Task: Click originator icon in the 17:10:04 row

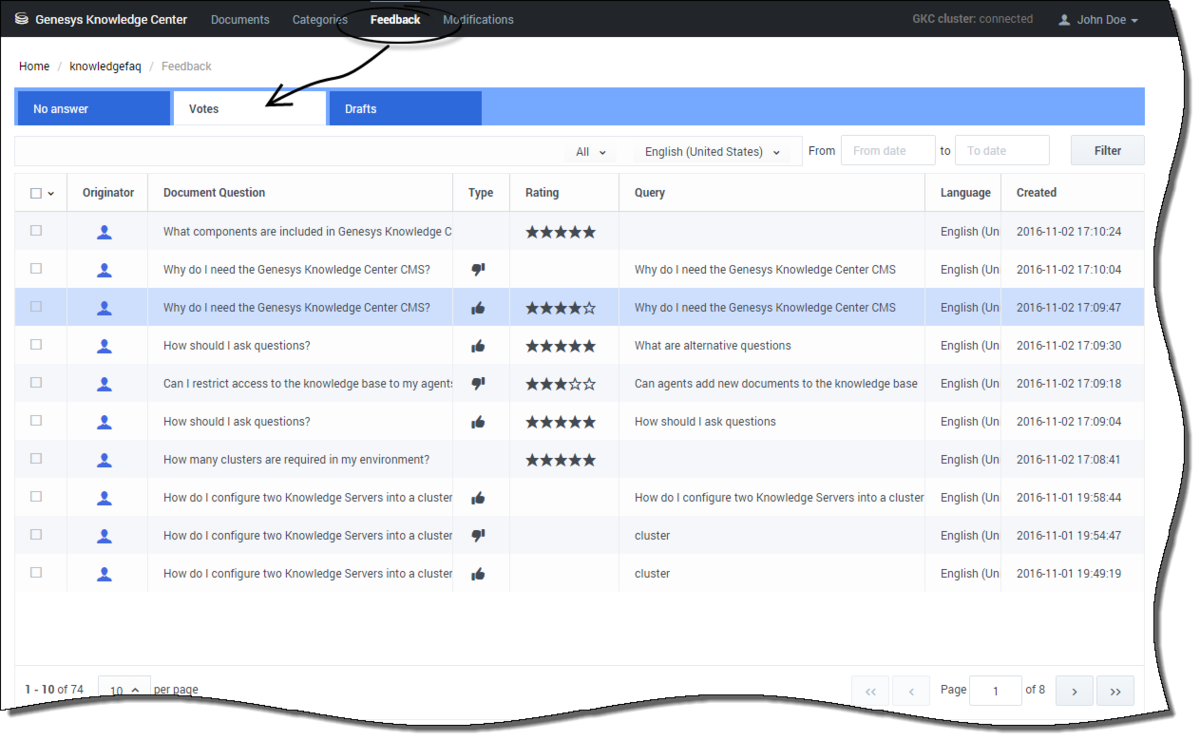Action: (104, 270)
